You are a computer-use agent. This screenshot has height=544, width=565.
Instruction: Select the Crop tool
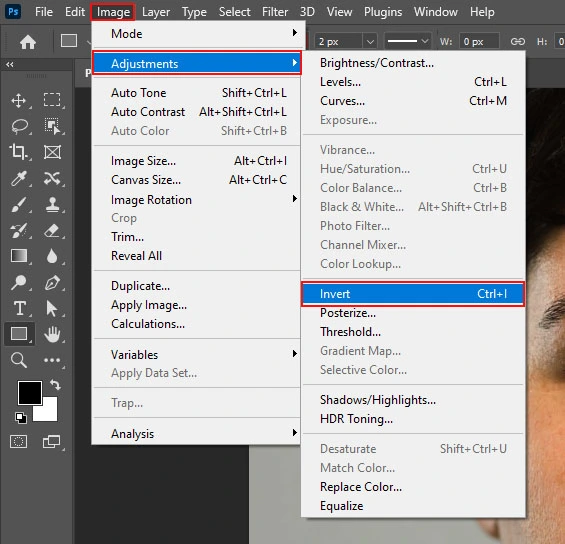click(x=18, y=152)
